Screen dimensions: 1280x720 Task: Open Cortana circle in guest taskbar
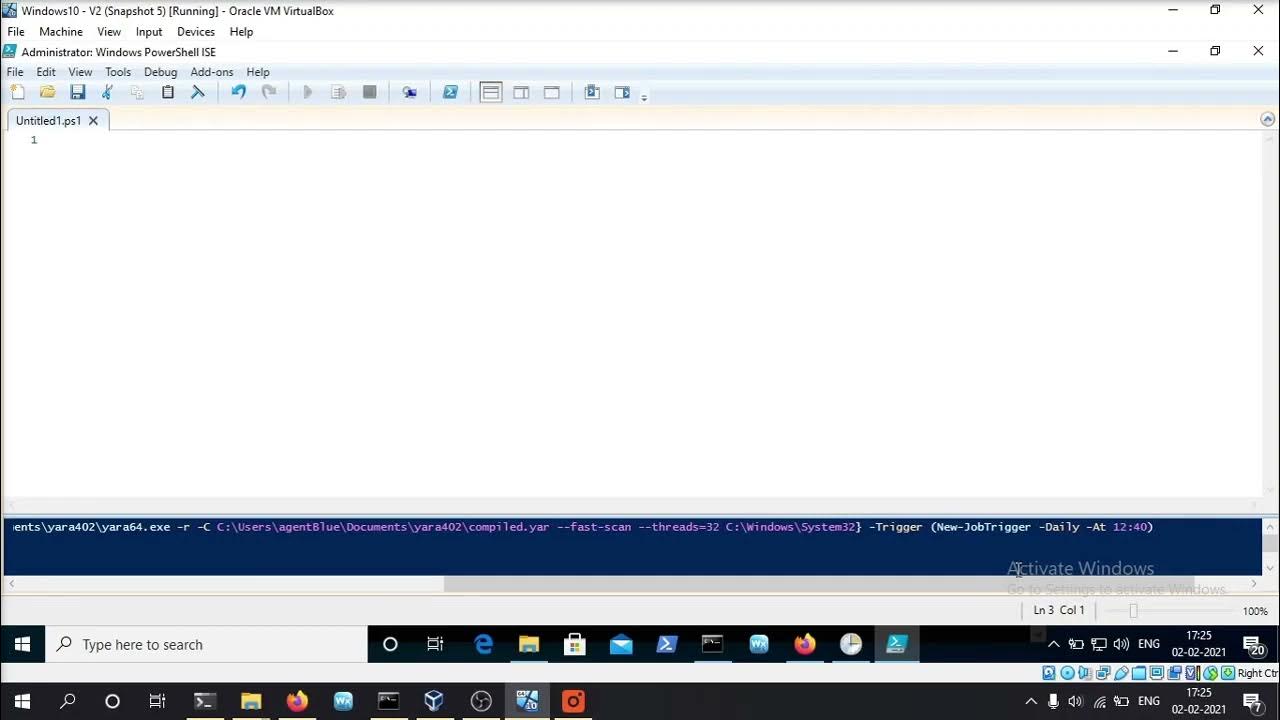[390, 645]
